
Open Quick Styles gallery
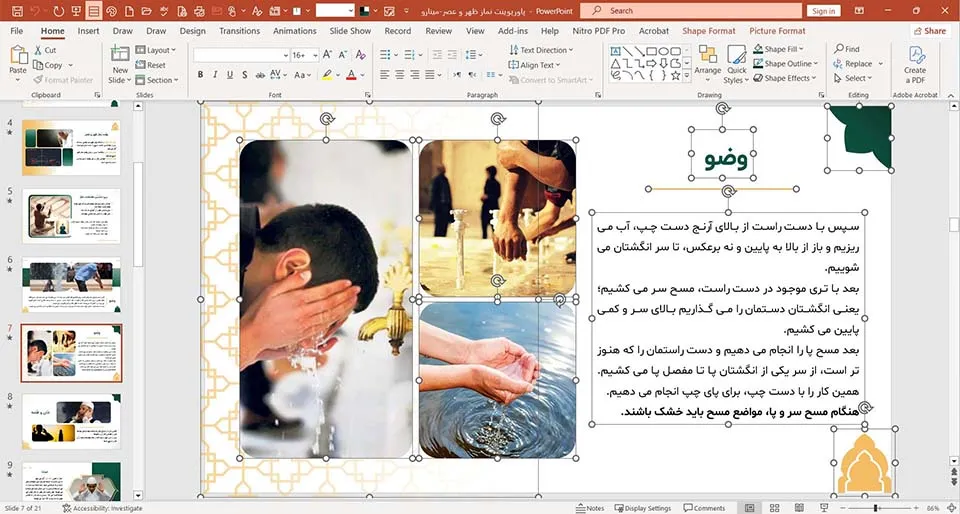click(737, 64)
